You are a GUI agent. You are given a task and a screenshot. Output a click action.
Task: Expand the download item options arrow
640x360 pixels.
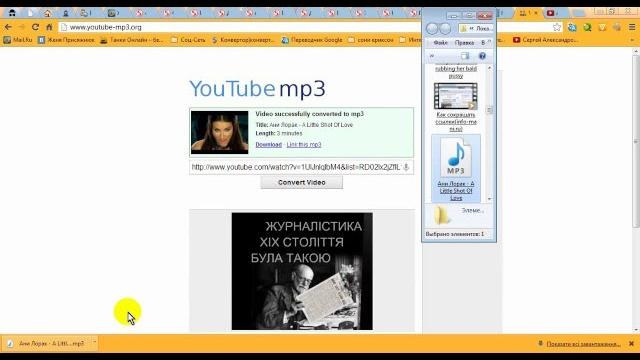pos(94,343)
